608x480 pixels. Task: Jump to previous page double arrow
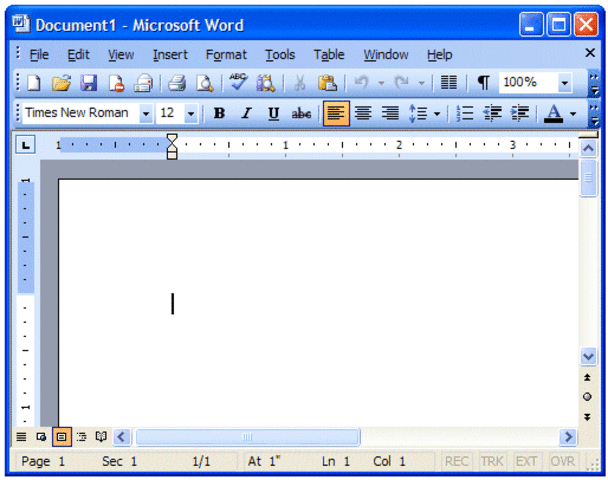(x=587, y=377)
